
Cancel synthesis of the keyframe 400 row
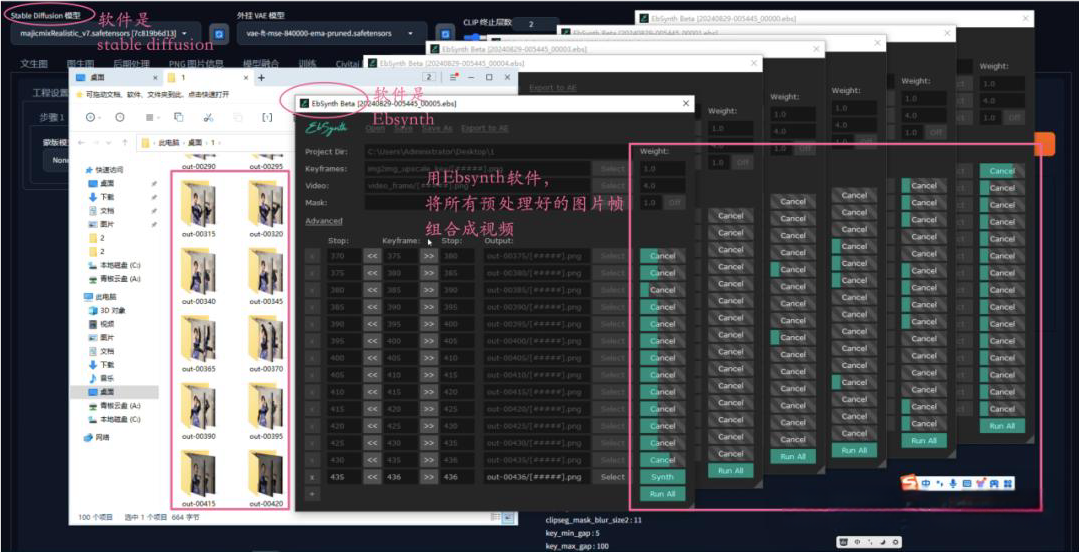click(x=662, y=341)
